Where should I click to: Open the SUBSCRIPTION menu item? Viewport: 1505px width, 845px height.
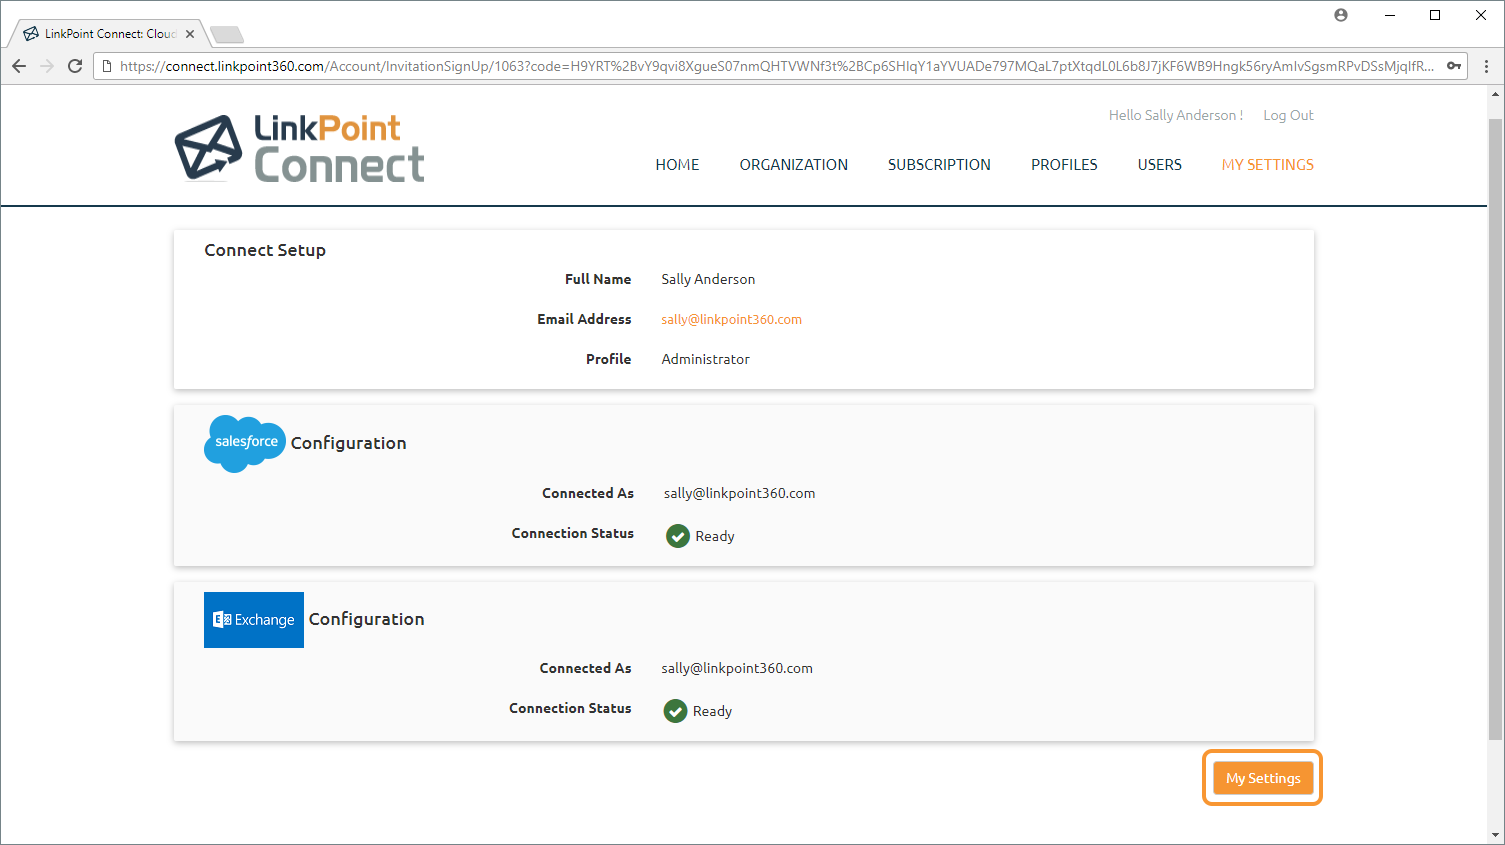tap(939, 165)
